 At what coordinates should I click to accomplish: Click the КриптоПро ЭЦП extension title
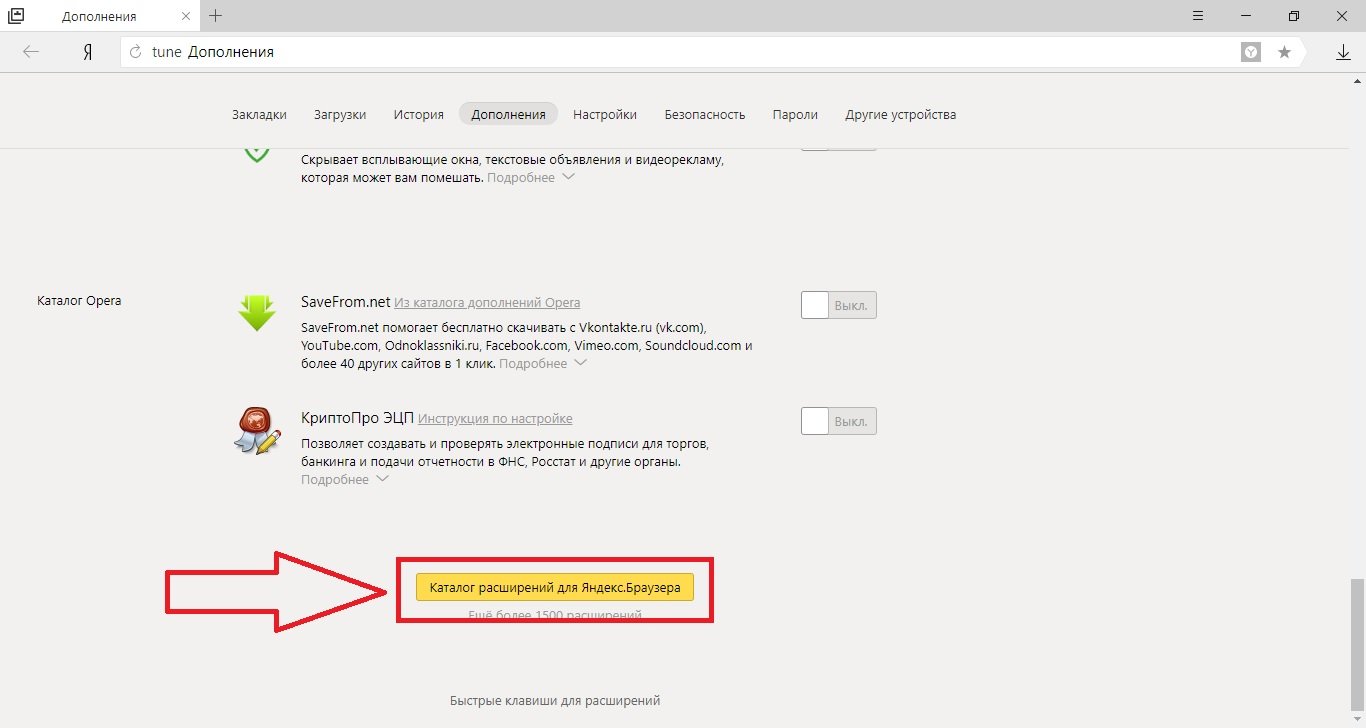357,418
